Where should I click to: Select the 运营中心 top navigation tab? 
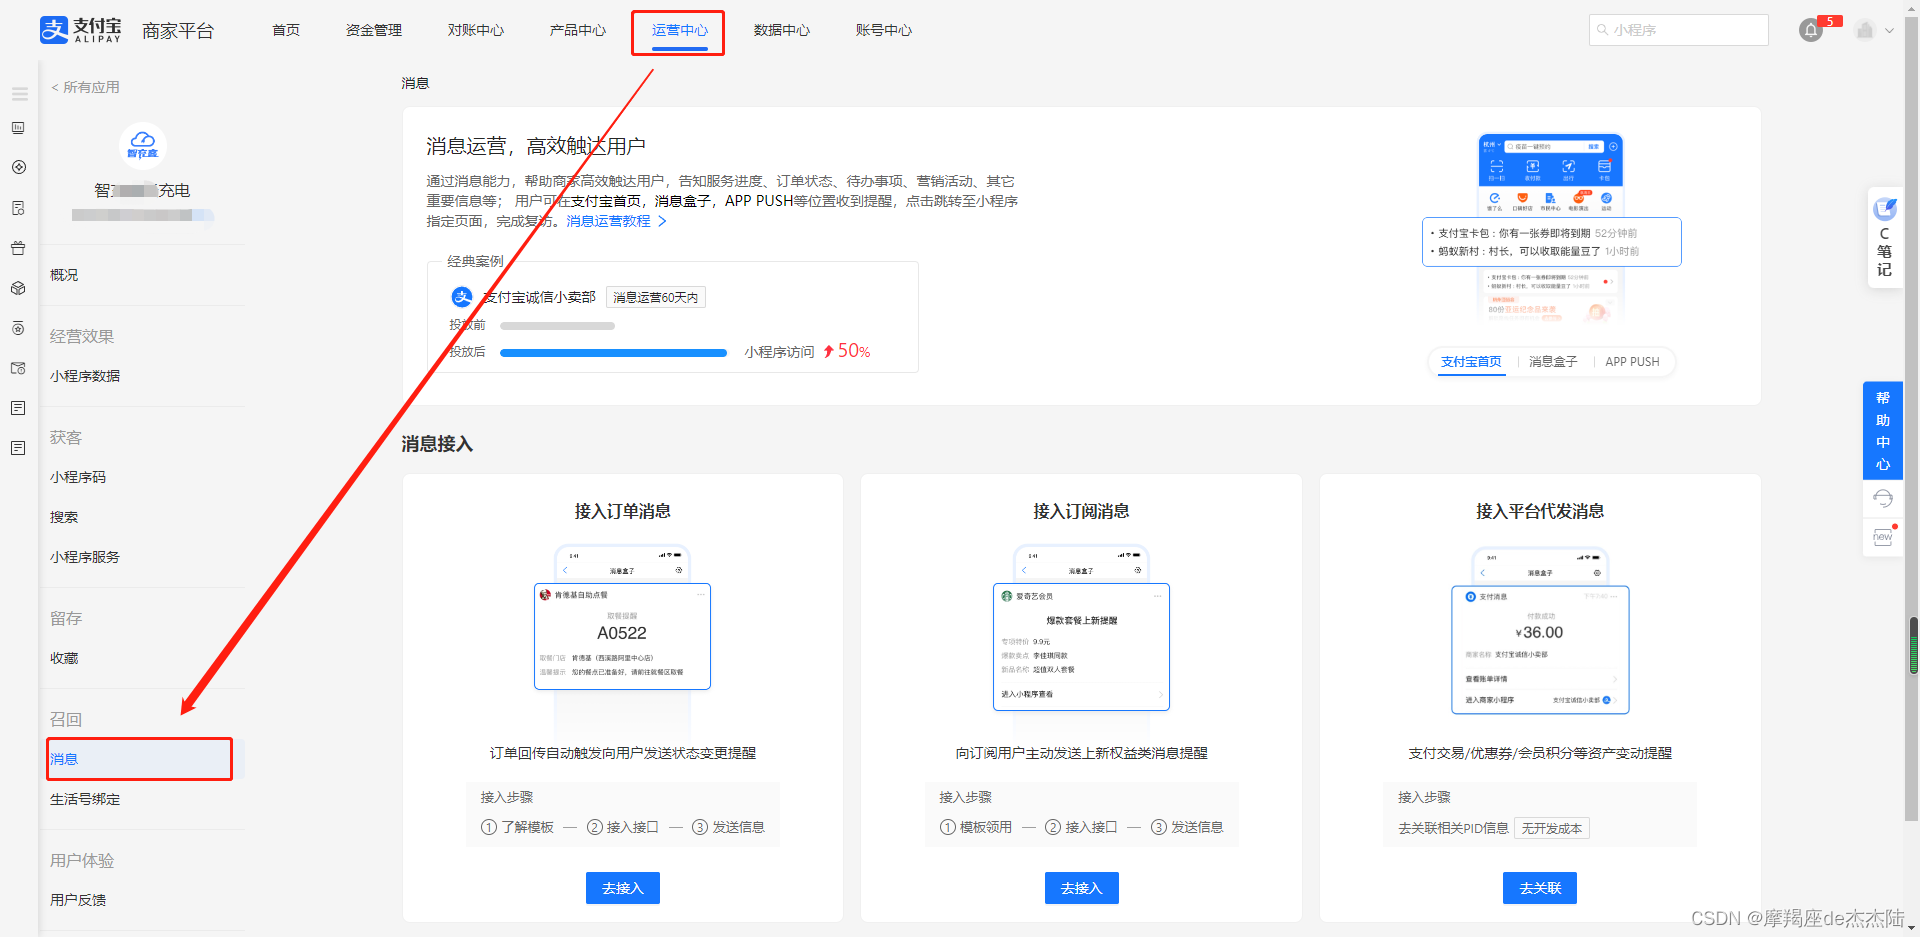[680, 30]
